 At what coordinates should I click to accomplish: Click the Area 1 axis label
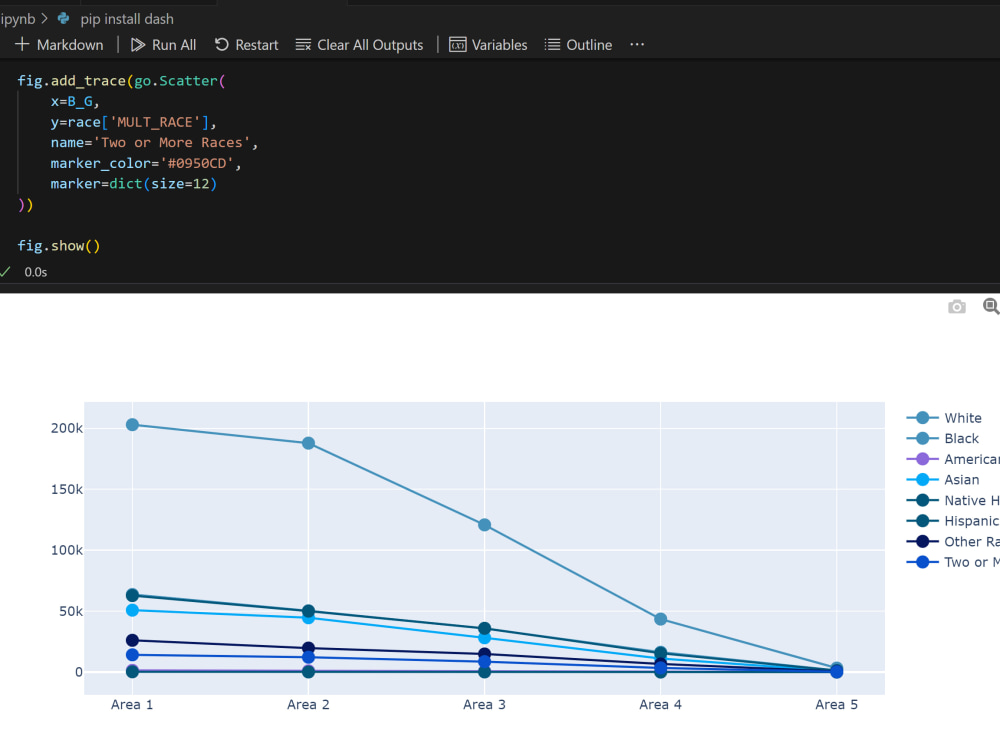pyautogui.click(x=132, y=705)
